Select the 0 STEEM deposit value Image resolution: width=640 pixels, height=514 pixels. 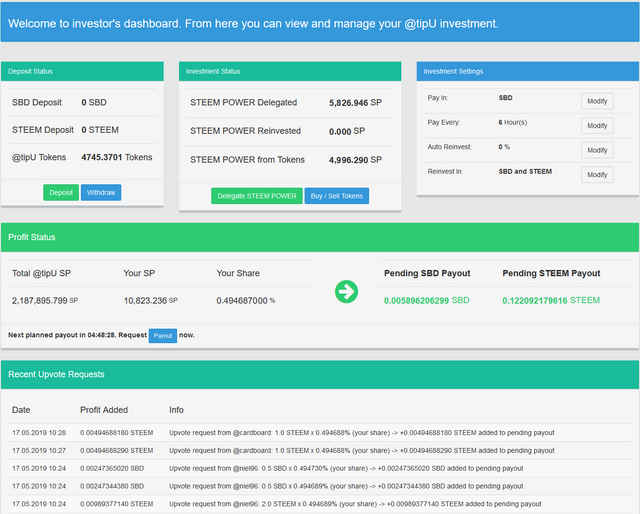[100, 130]
